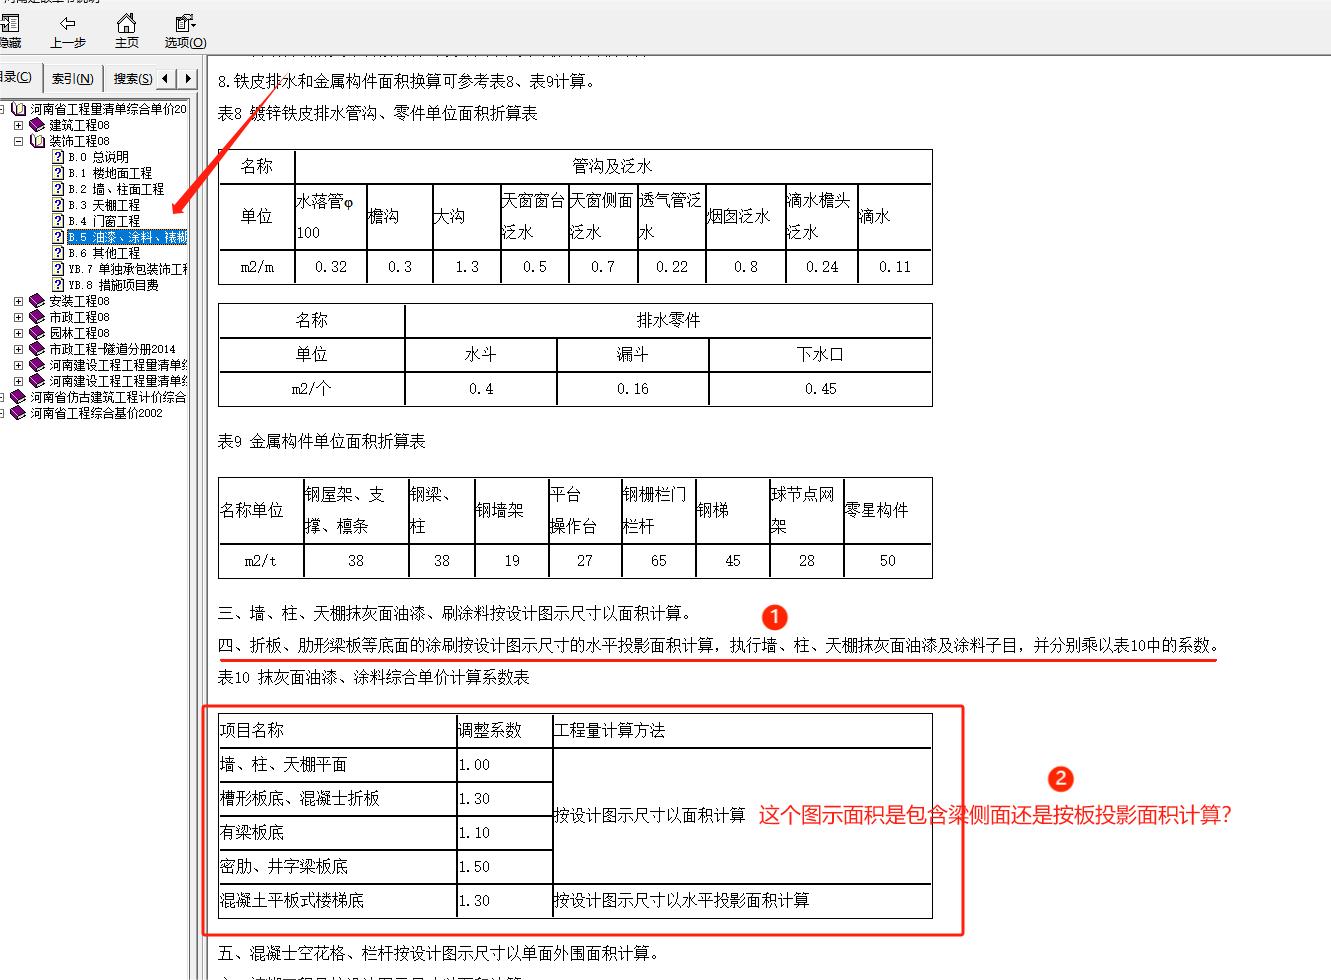Click the topic icon beside B.5 油漆、涂料
The height and width of the screenshot is (980, 1331).
point(57,237)
